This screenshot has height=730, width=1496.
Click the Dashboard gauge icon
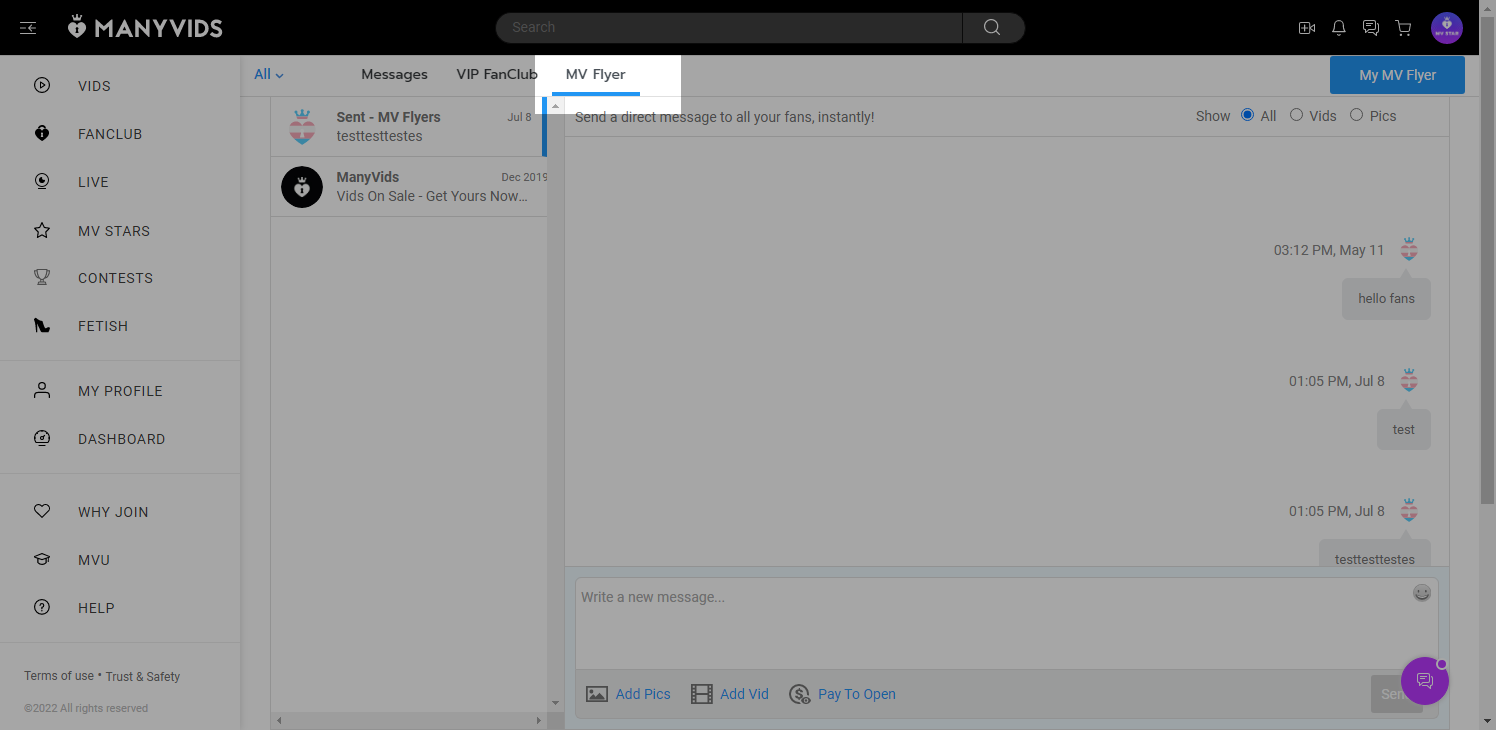pos(42,439)
